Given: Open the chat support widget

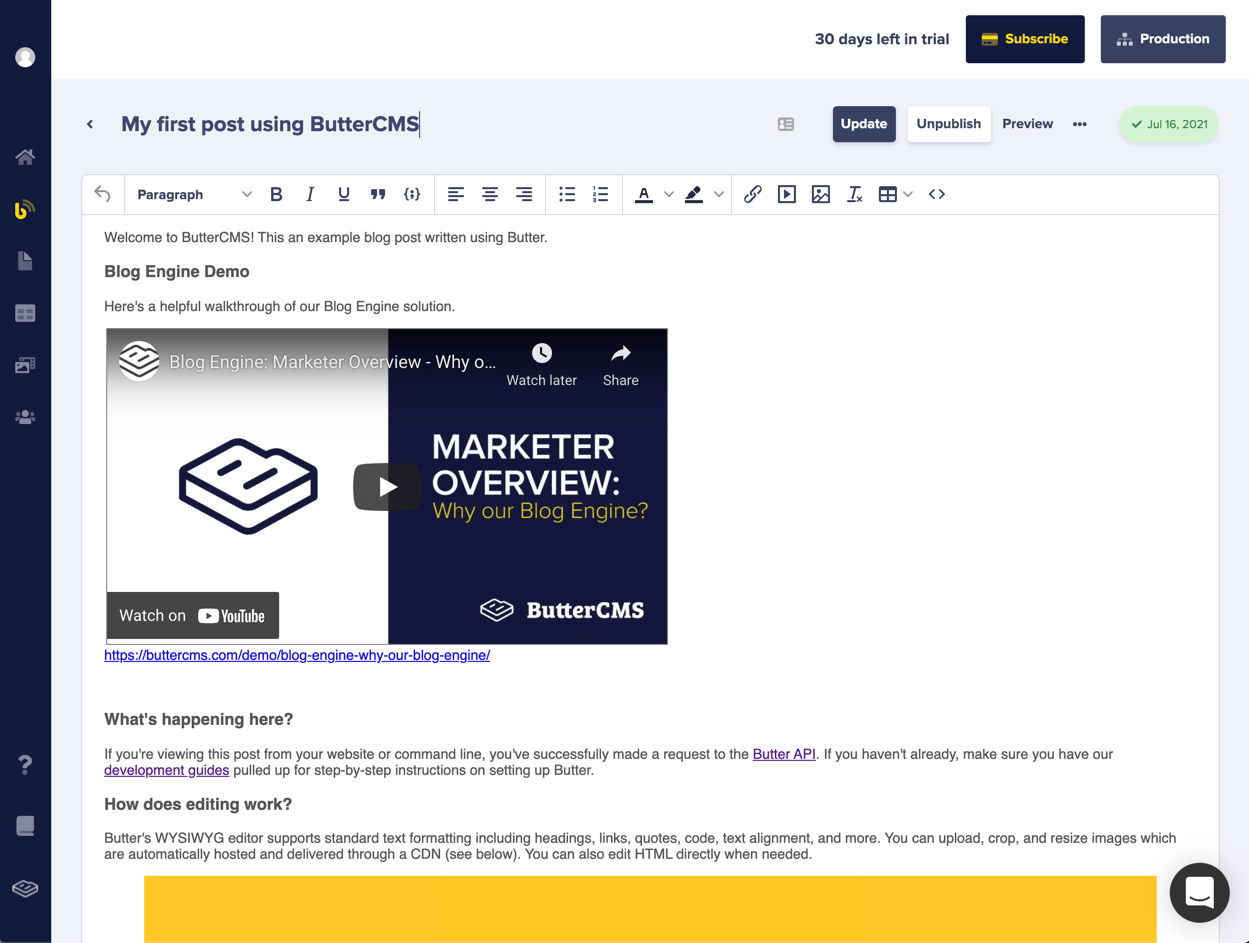Looking at the screenshot, I should click(x=1199, y=892).
